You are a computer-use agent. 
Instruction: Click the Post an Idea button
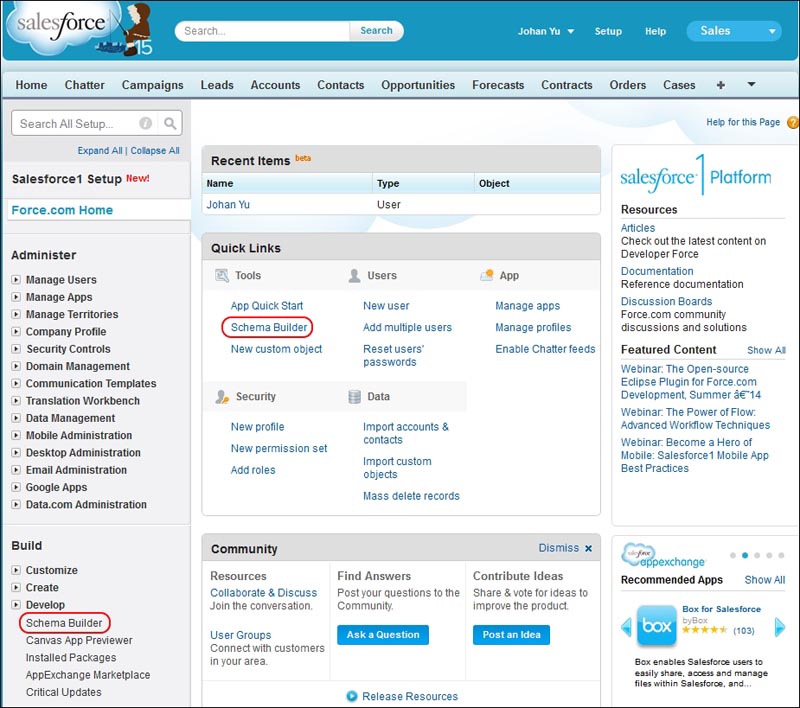click(511, 635)
